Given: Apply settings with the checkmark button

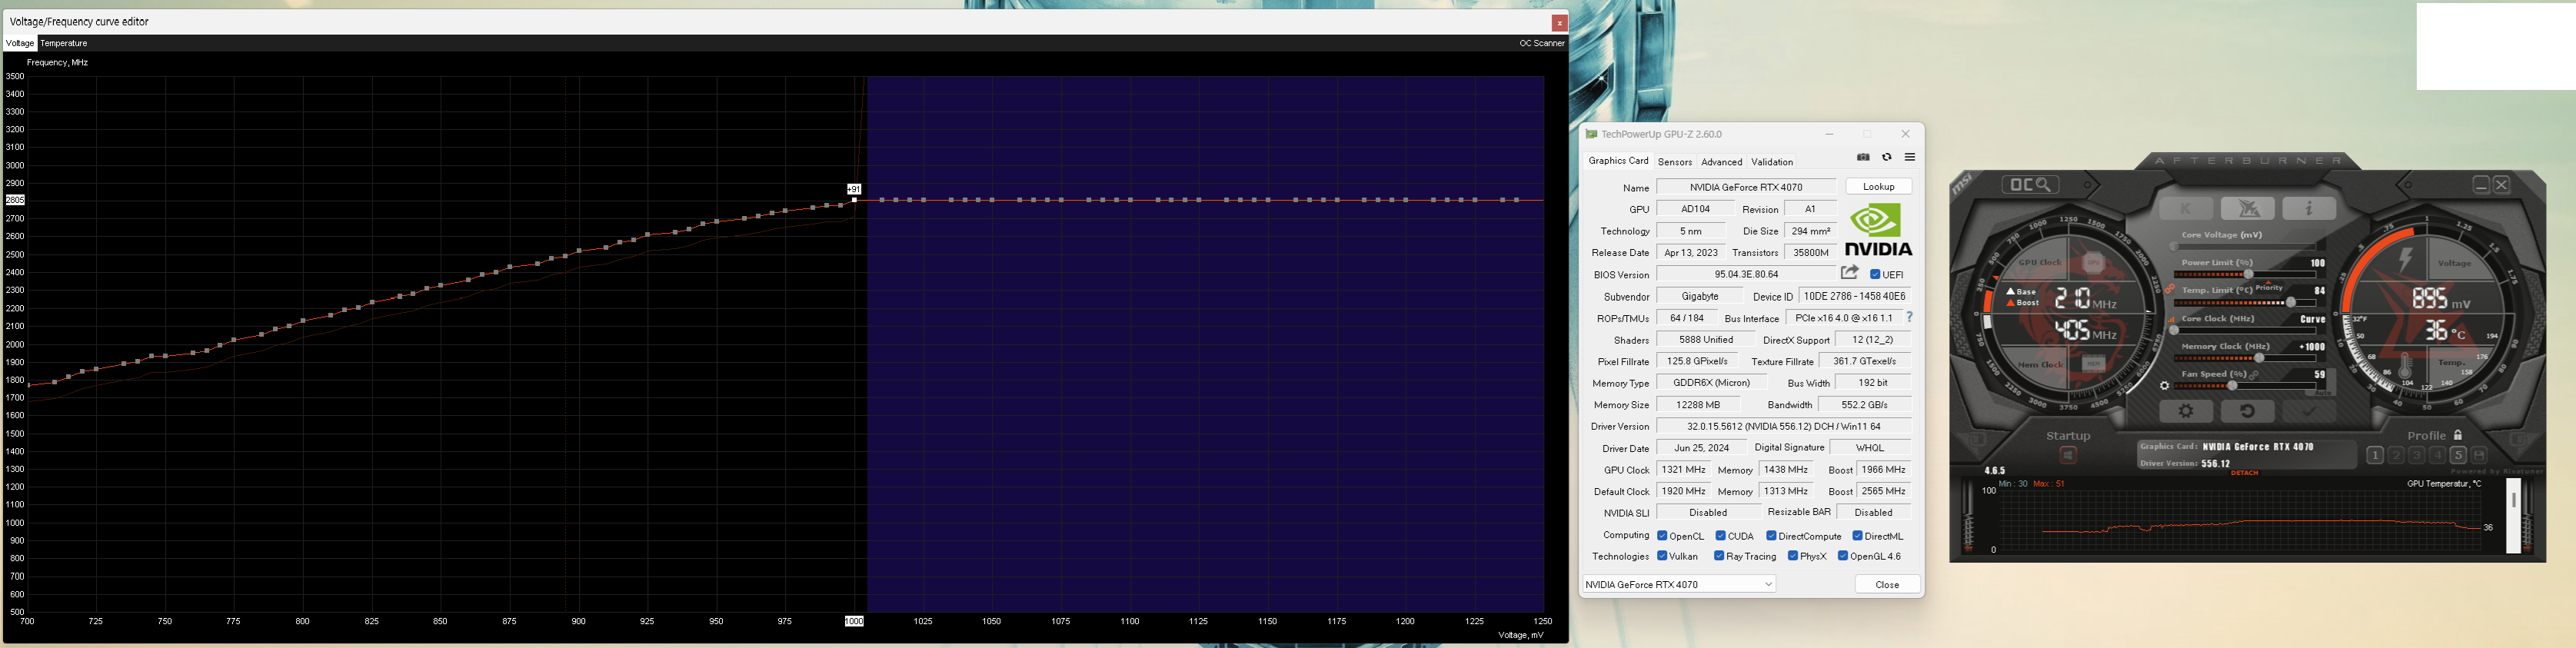Looking at the screenshot, I should pos(2309,411).
